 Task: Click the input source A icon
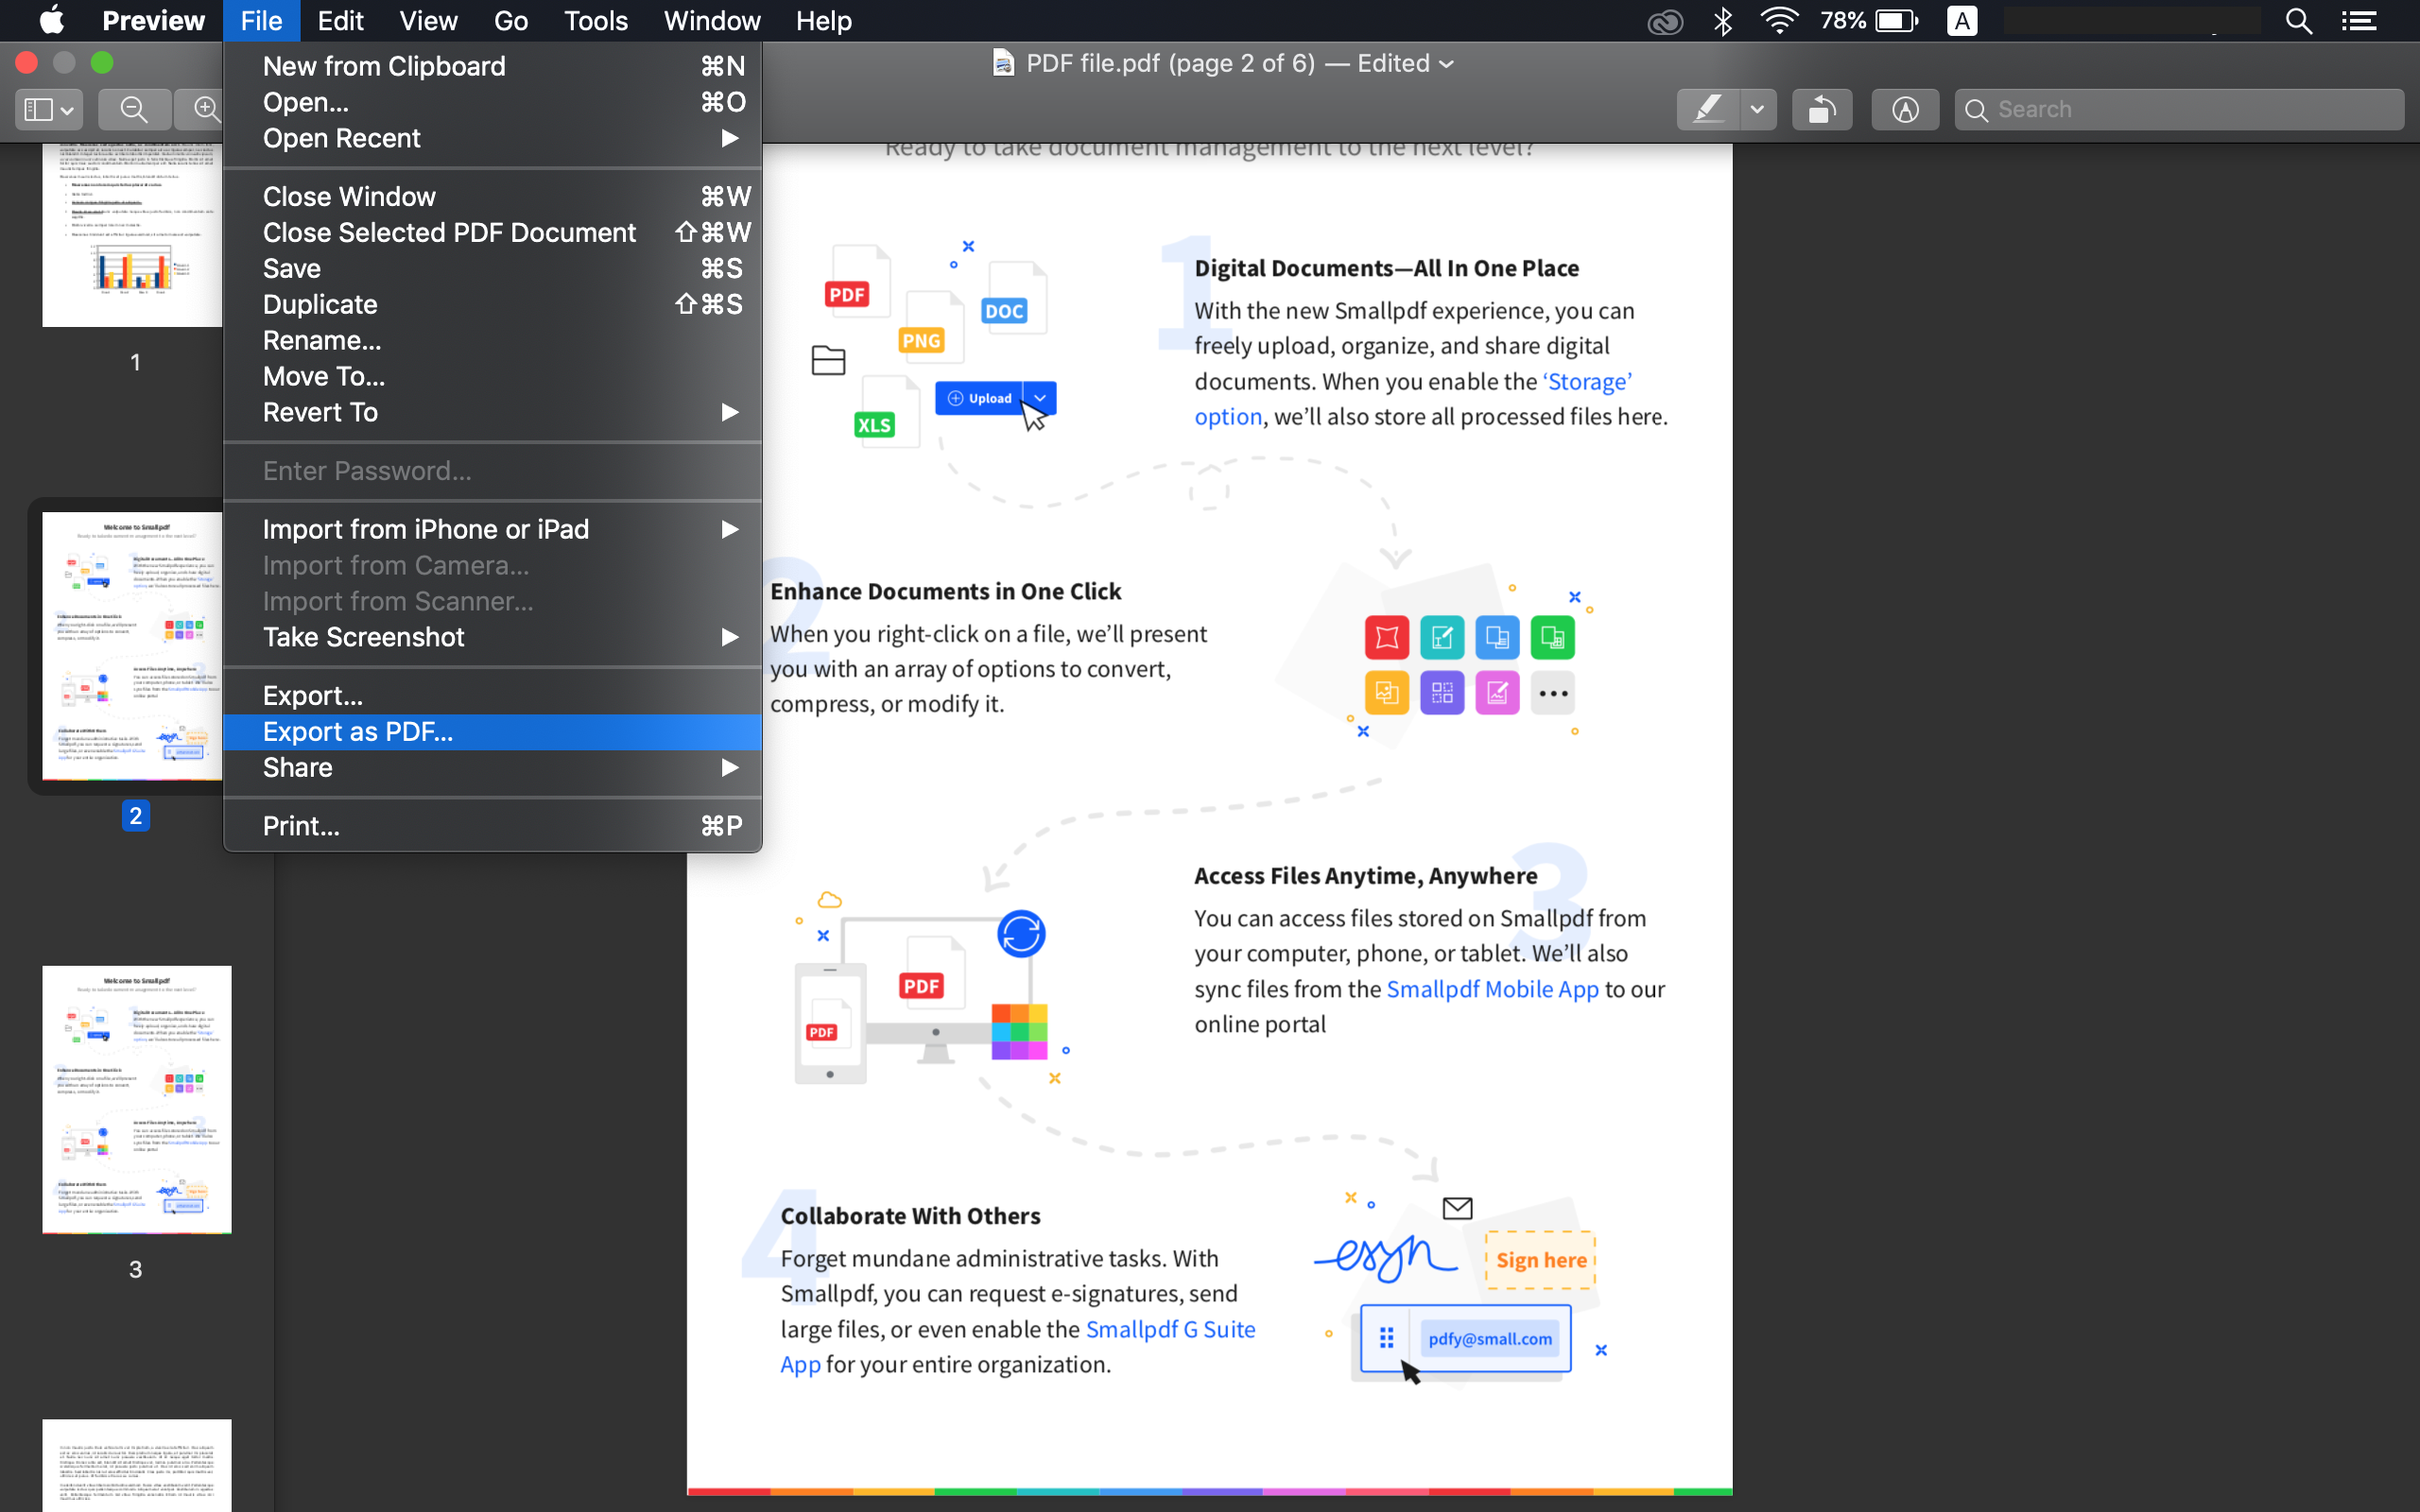tap(1962, 21)
